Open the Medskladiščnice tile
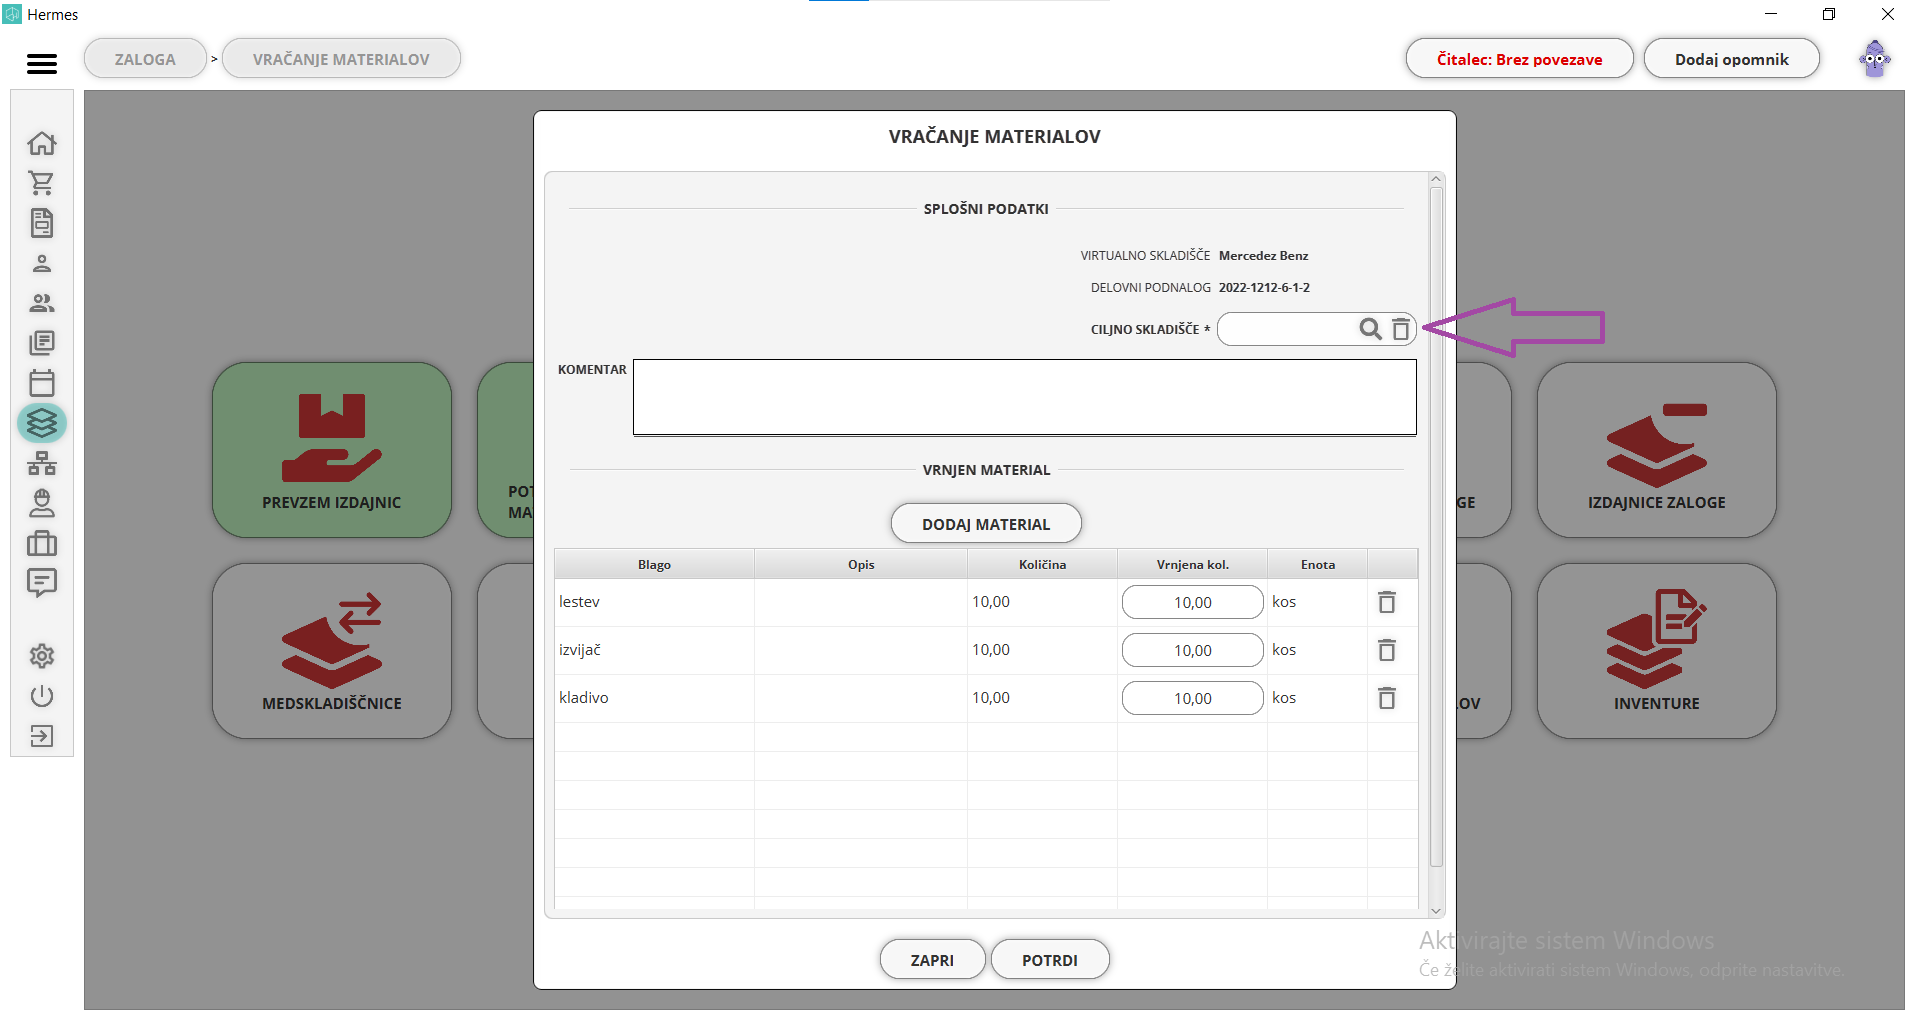 332,651
